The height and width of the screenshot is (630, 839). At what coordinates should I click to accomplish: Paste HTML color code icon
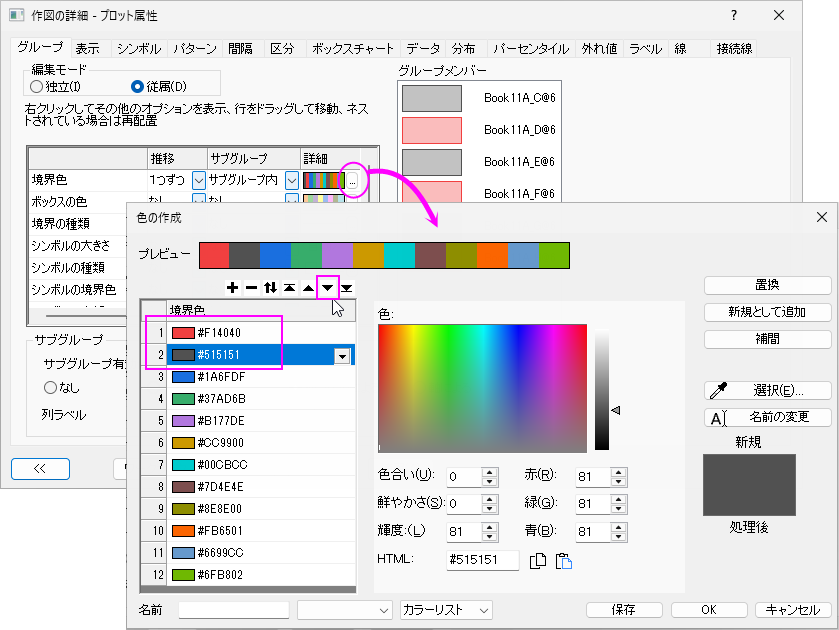pos(563,560)
